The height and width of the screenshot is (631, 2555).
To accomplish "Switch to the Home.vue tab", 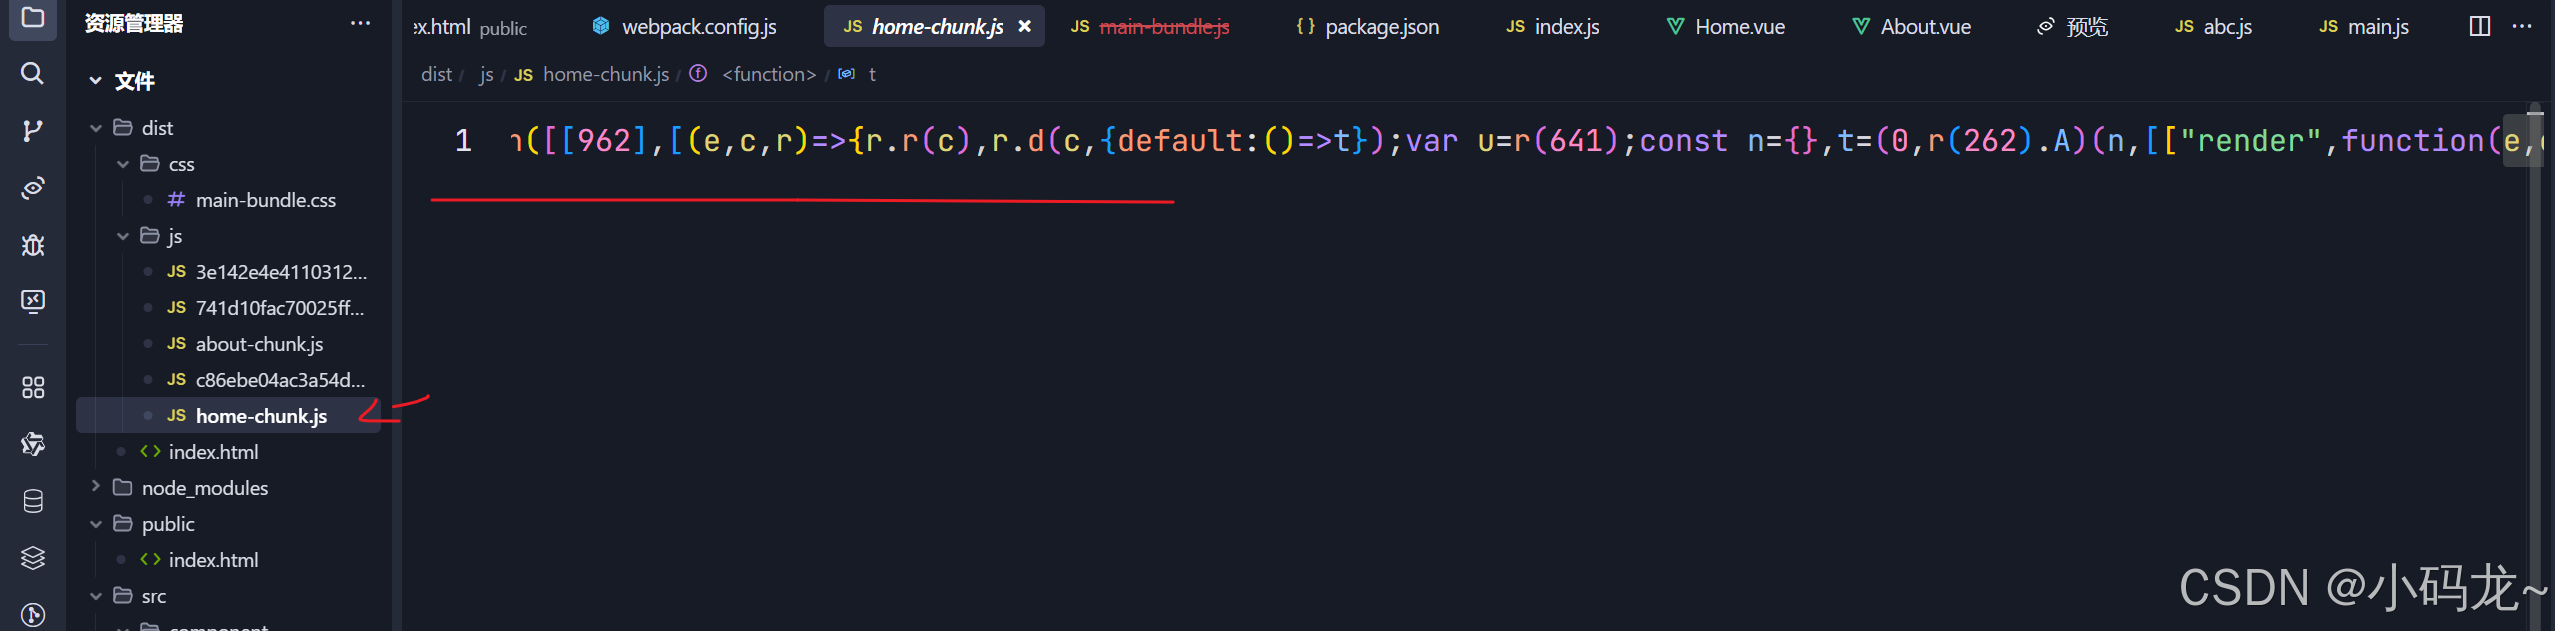I will click(1725, 27).
